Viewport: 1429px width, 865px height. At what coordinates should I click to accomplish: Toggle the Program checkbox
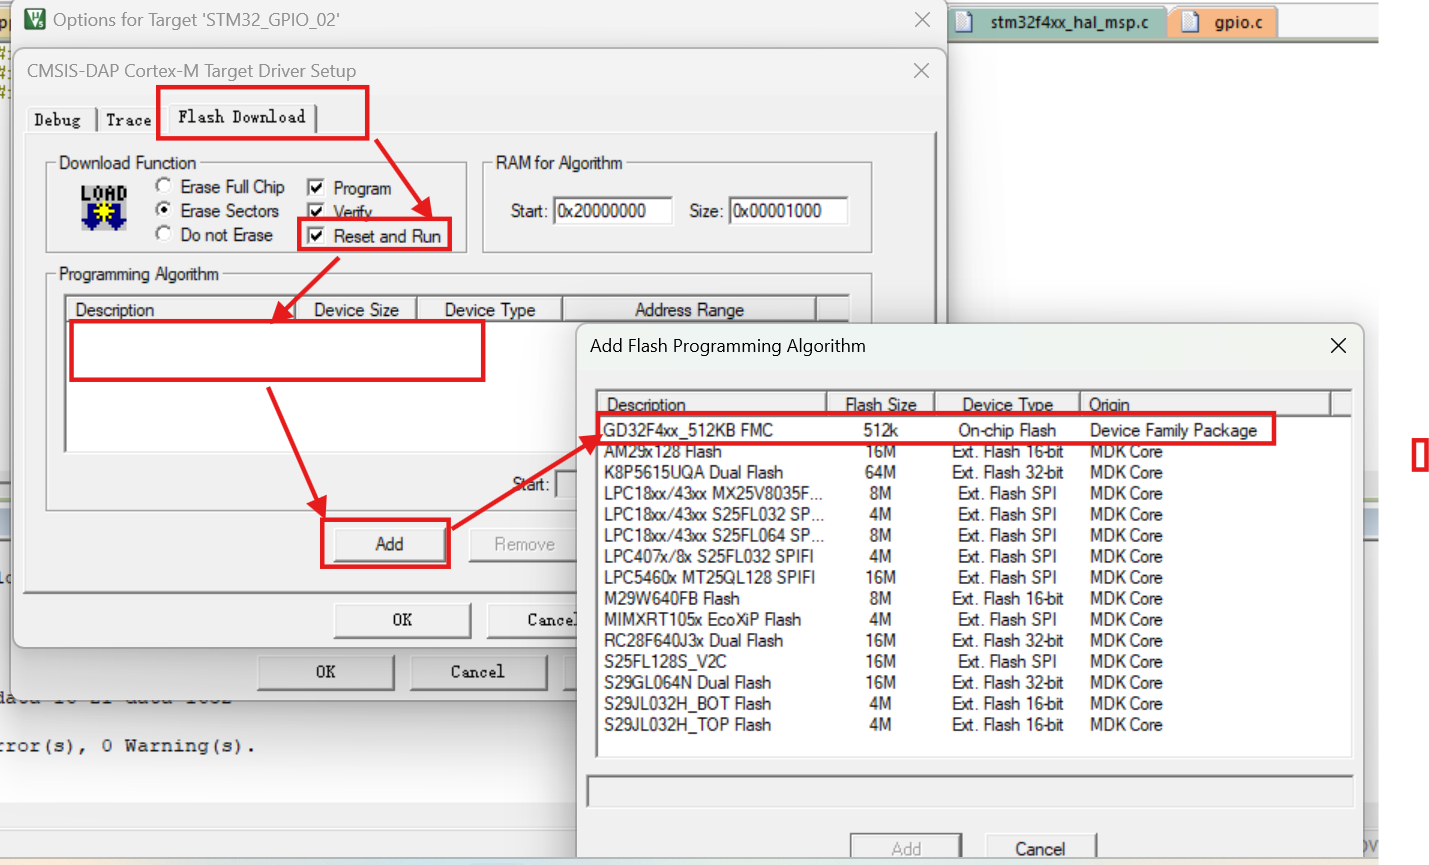pos(316,187)
